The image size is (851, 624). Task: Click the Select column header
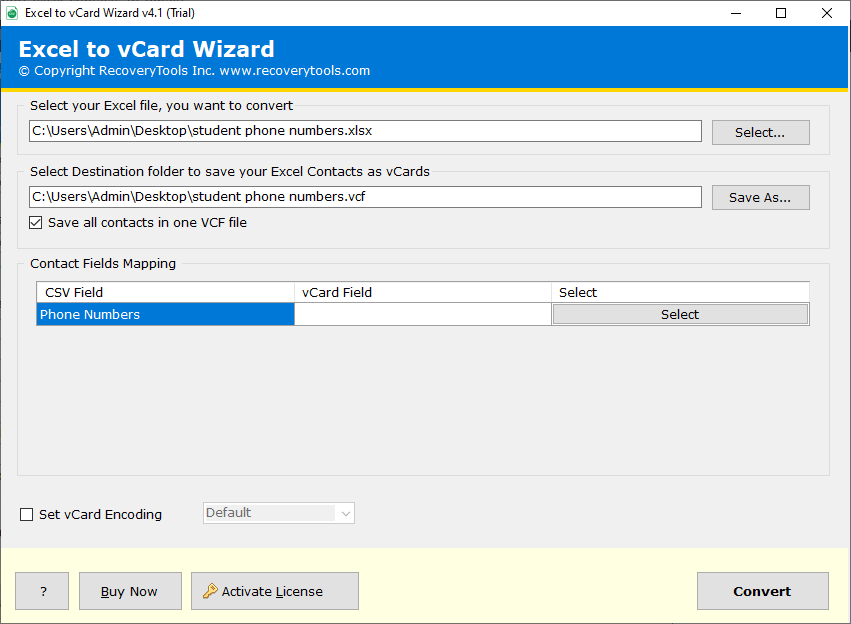680,292
